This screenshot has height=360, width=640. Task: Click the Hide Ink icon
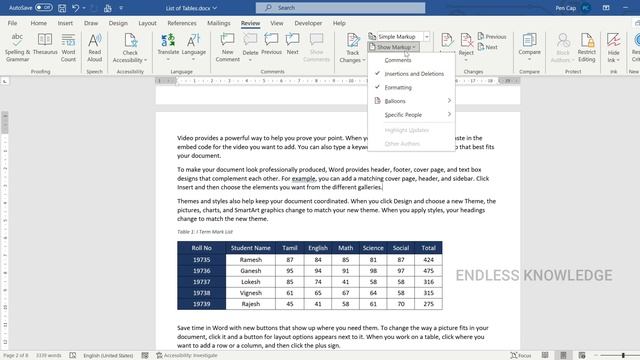(x=613, y=40)
